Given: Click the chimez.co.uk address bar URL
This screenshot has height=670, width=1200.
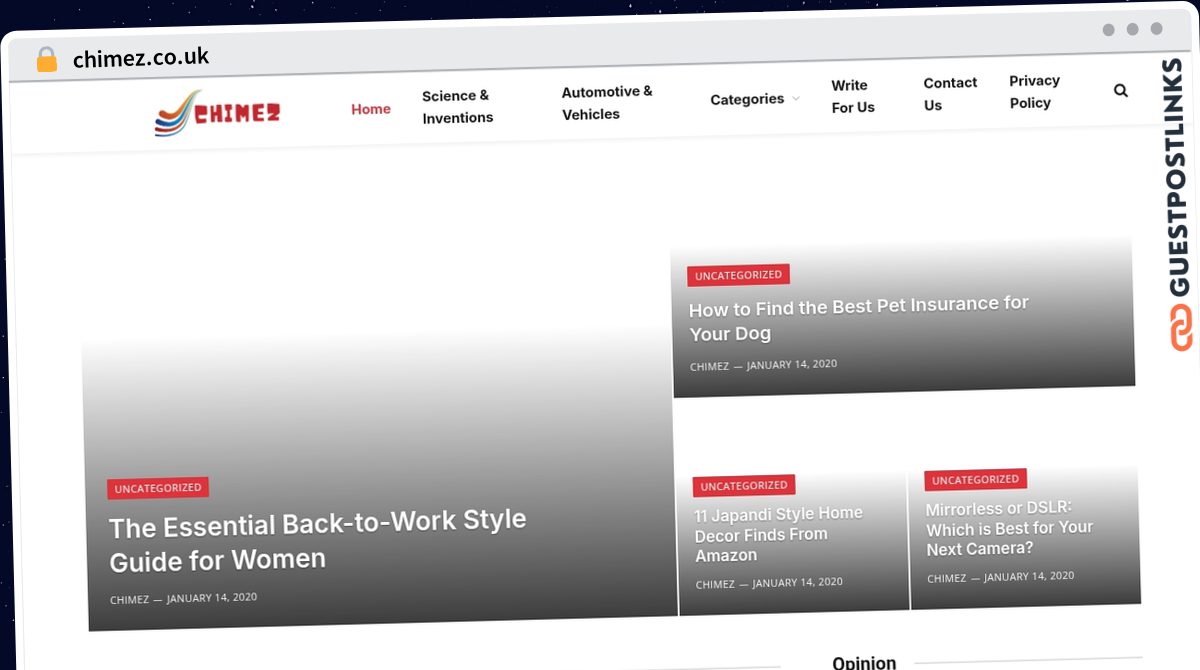Looking at the screenshot, I should pos(141,58).
